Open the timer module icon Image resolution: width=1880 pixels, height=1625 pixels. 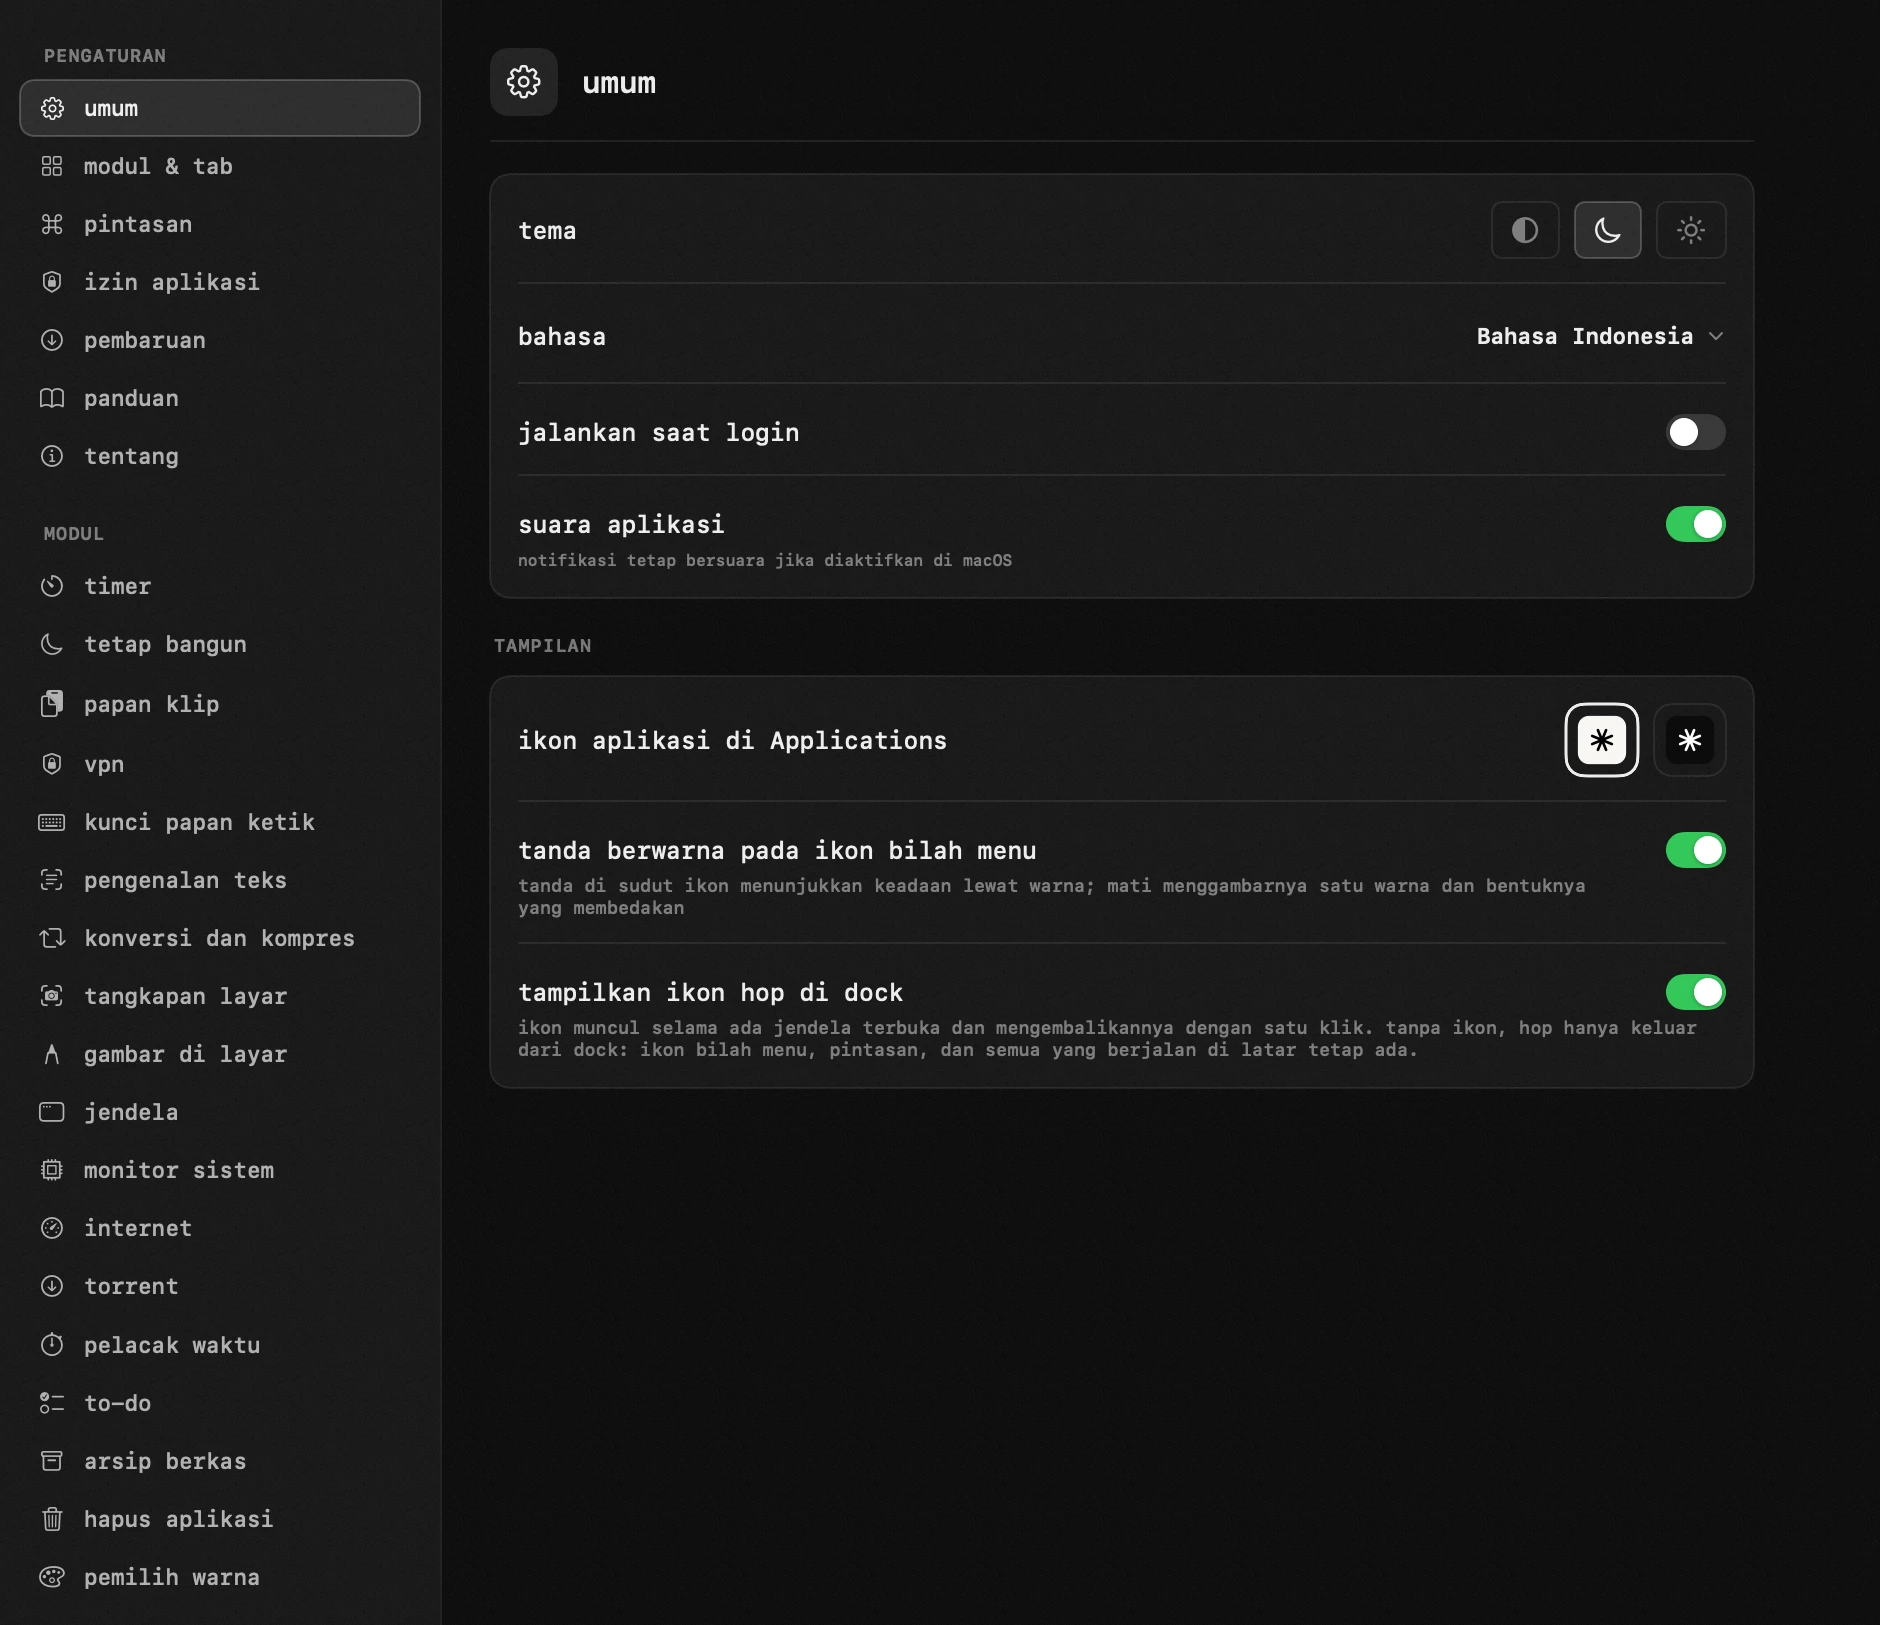click(52, 586)
